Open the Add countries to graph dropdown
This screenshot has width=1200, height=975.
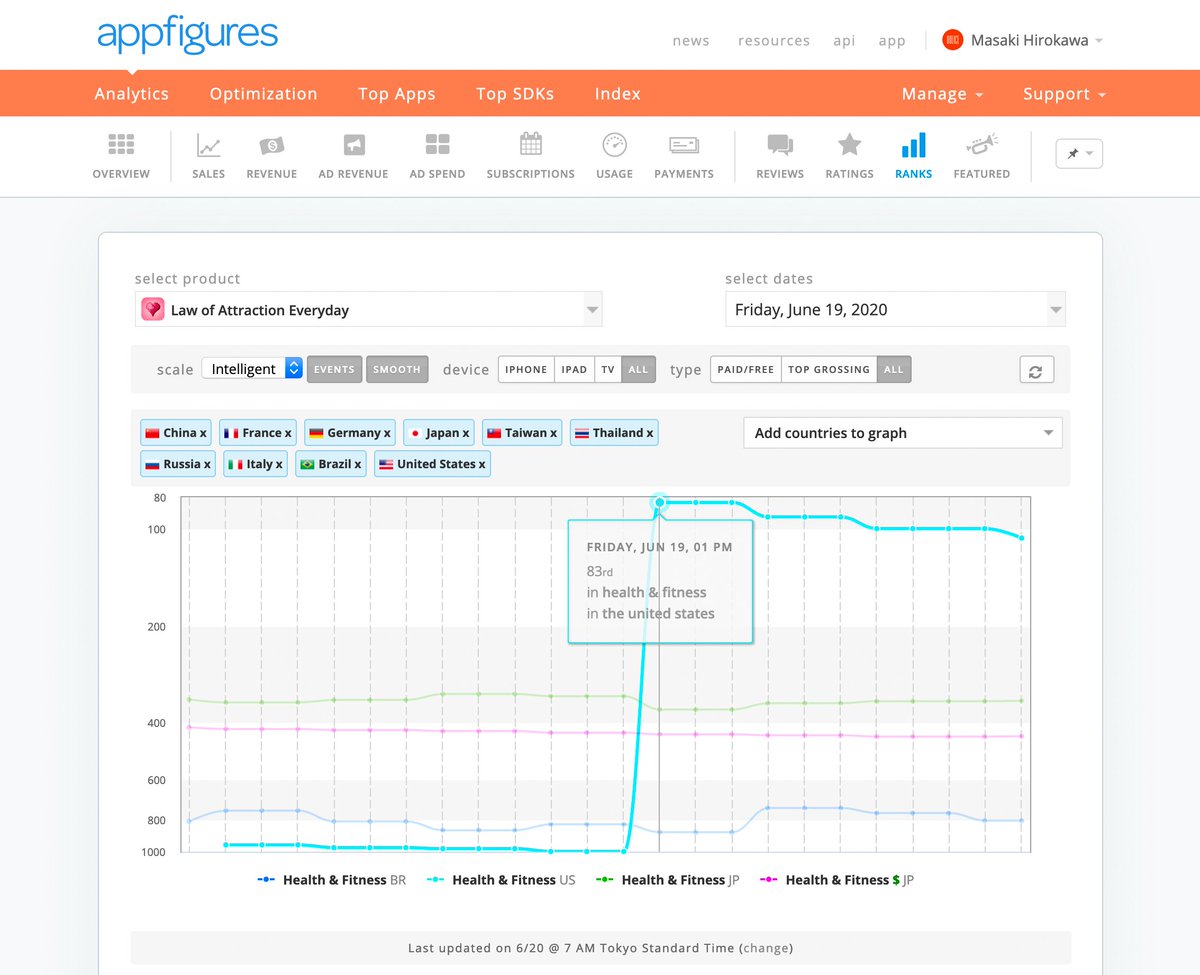903,433
